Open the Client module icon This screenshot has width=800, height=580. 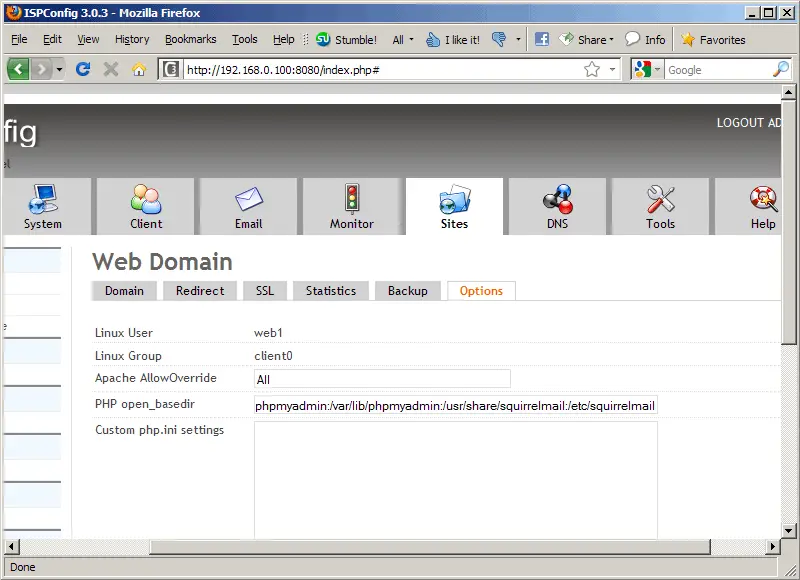(146, 199)
